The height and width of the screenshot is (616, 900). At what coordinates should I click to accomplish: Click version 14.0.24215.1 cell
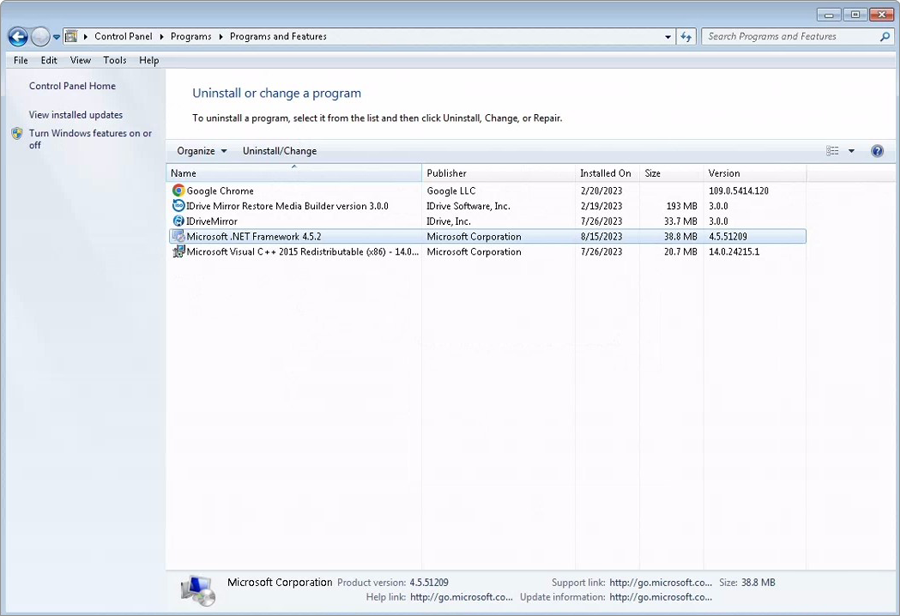pos(734,251)
